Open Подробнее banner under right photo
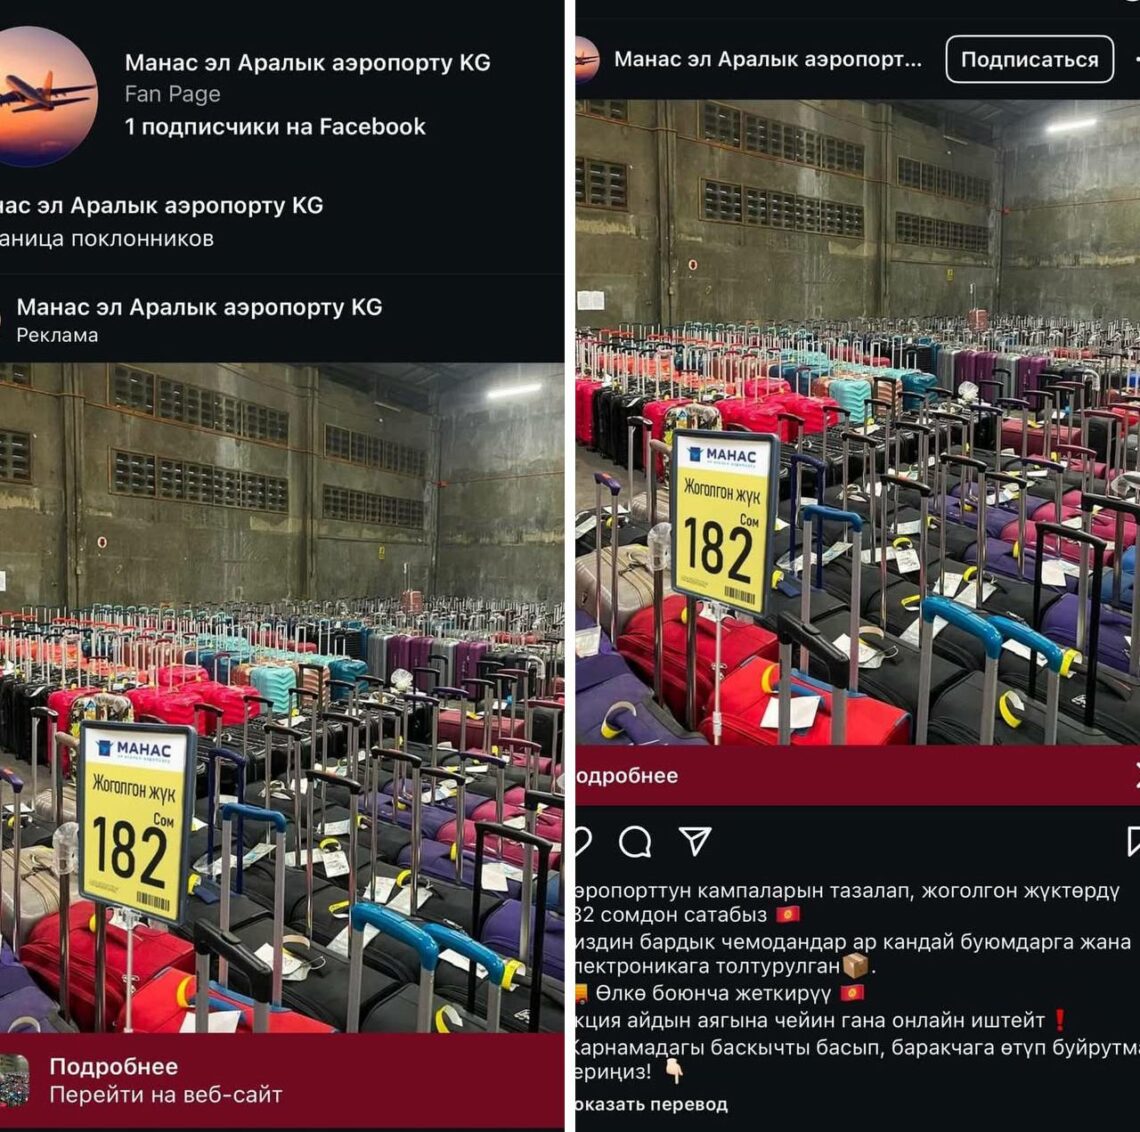The width and height of the screenshot is (1140, 1132). tap(857, 776)
